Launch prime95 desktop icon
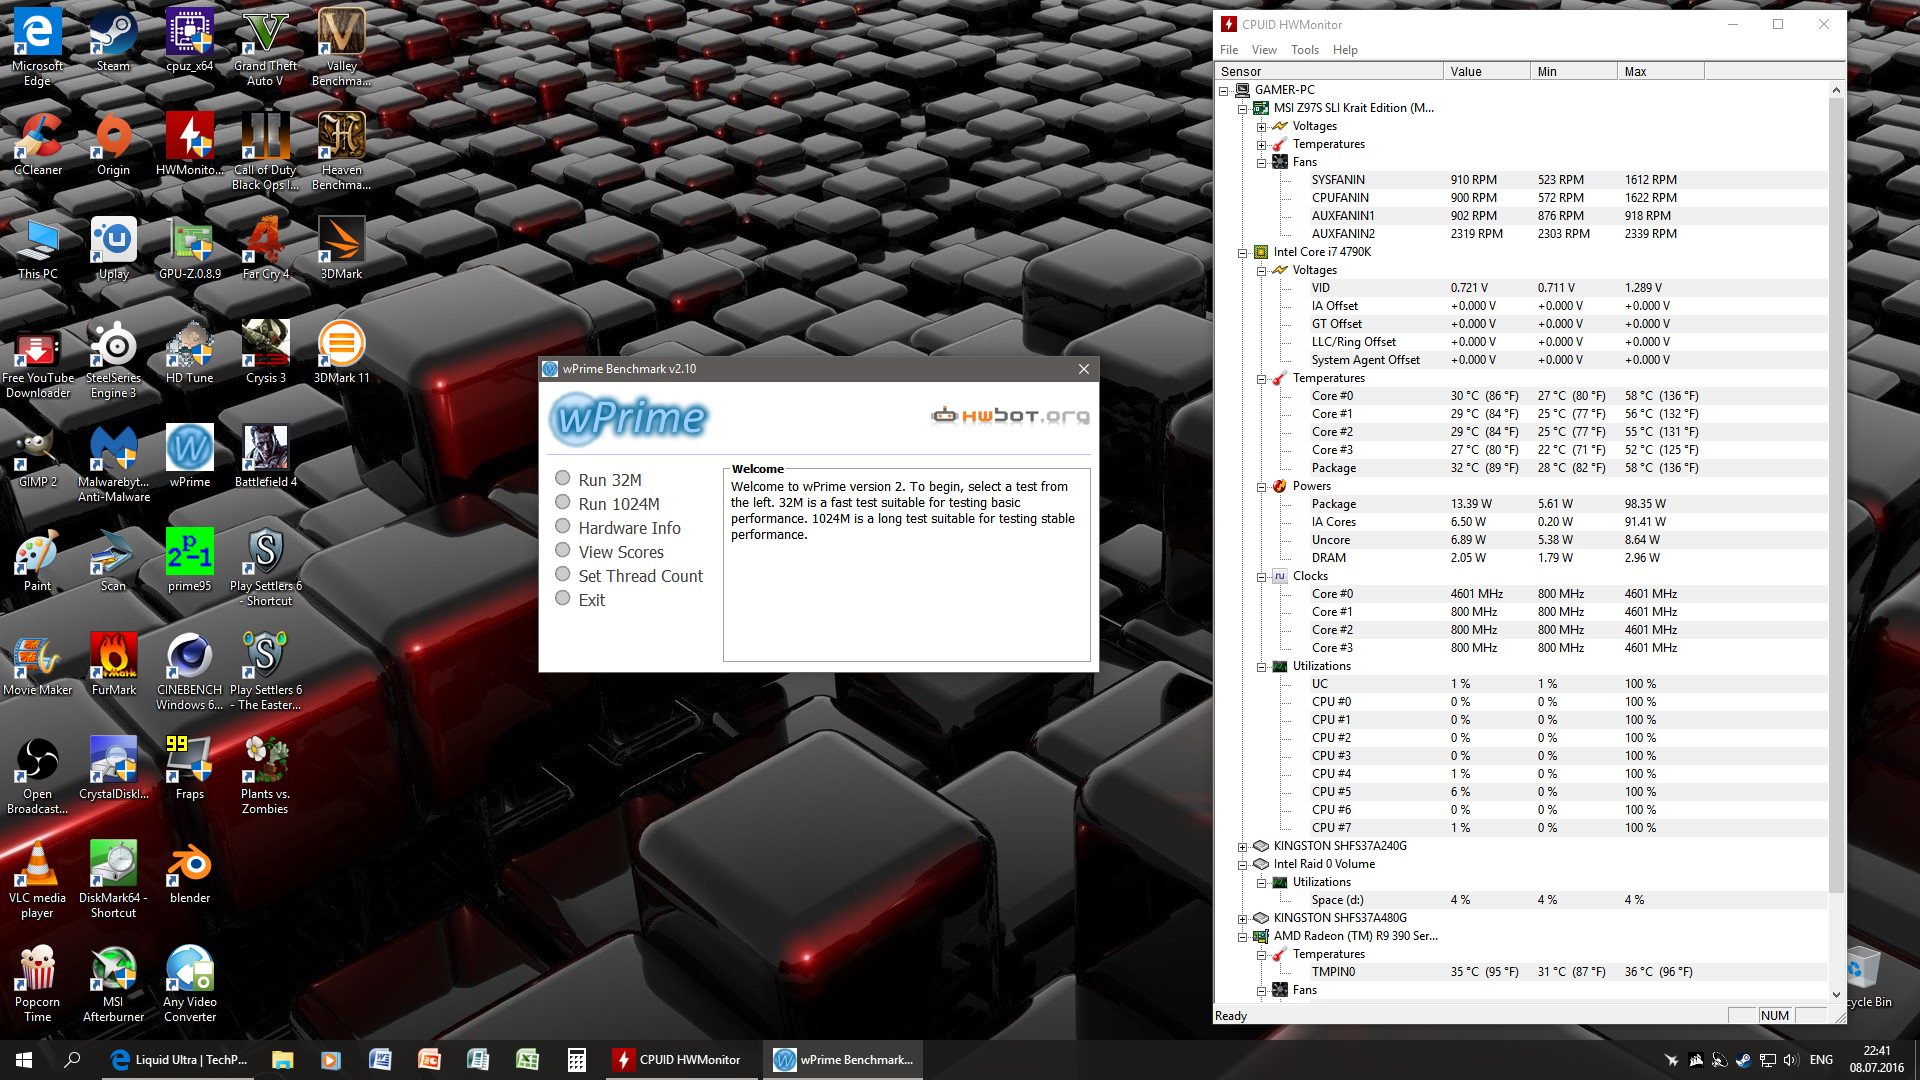Screen dimensions: 1920x1080 tap(189, 560)
